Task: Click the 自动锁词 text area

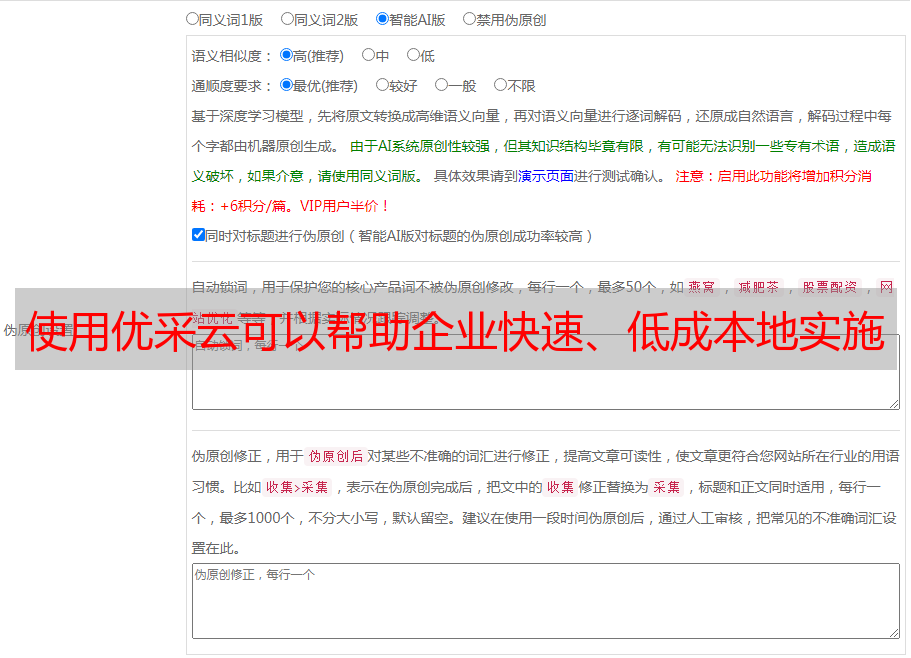Action: pos(546,372)
